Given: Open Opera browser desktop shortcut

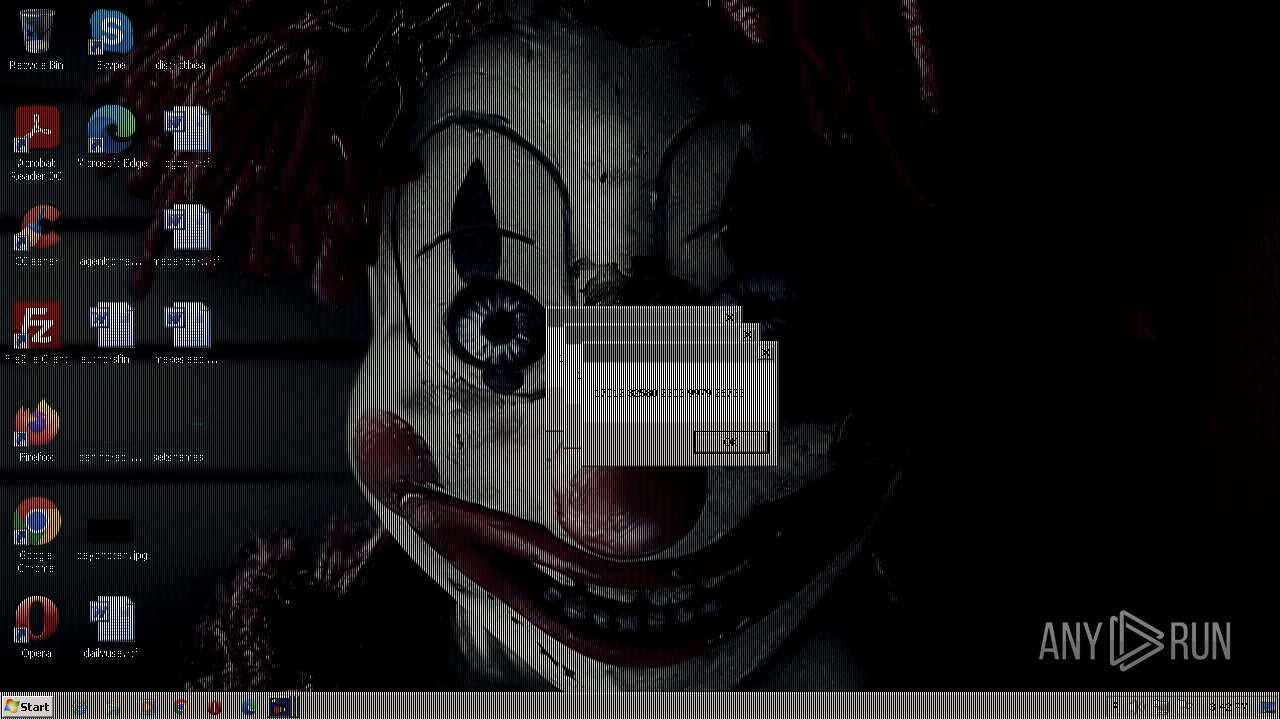Looking at the screenshot, I should (x=36, y=628).
